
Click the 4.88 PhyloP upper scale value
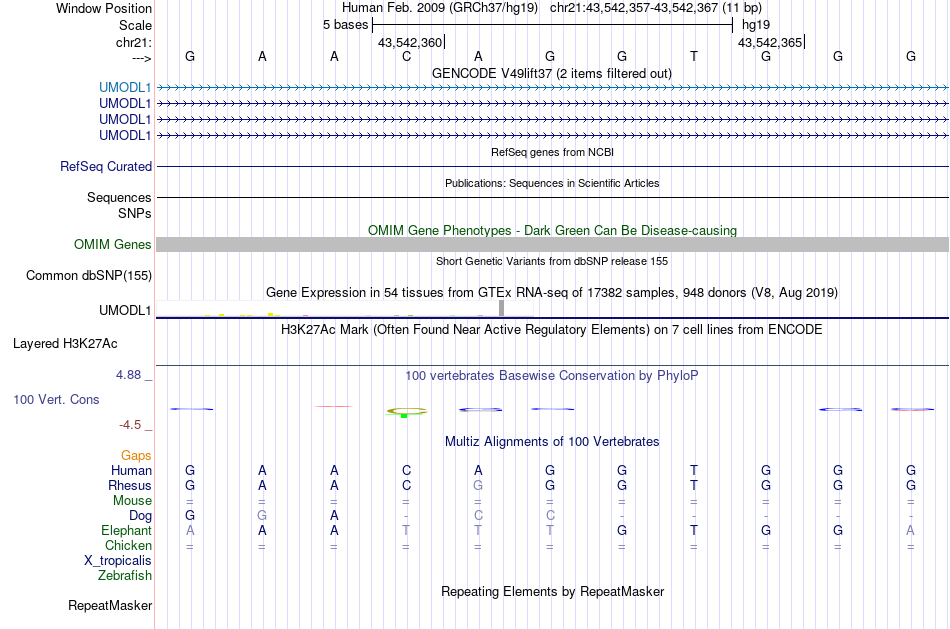(128, 375)
